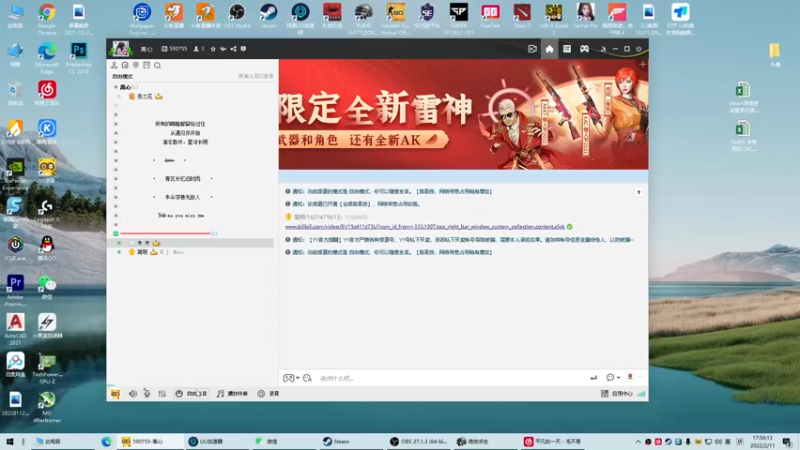Click the flower gift icon in chat bar
Image resolution: width=800 pixels, height=450 pixels.
(630, 377)
